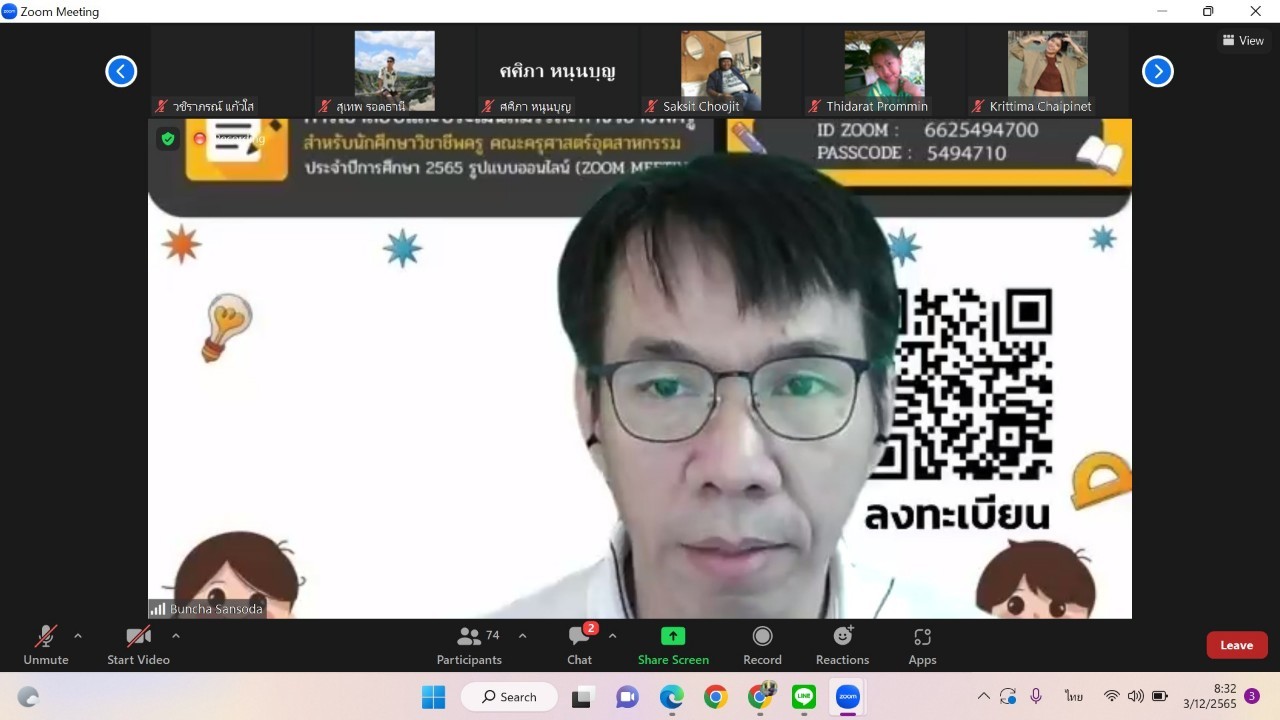Select ศศิภา หนุนบุญ participant tile

[x=557, y=71]
